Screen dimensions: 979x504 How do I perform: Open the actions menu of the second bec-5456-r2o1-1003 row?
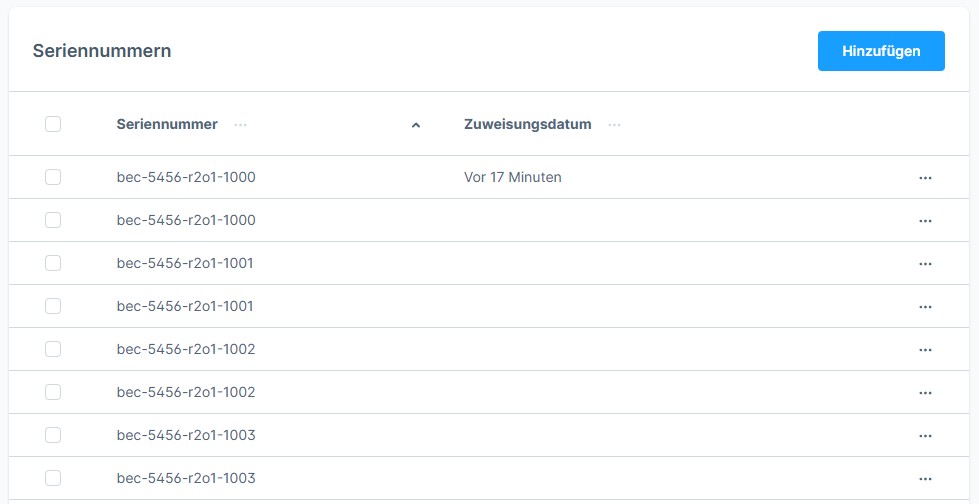(x=925, y=478)
